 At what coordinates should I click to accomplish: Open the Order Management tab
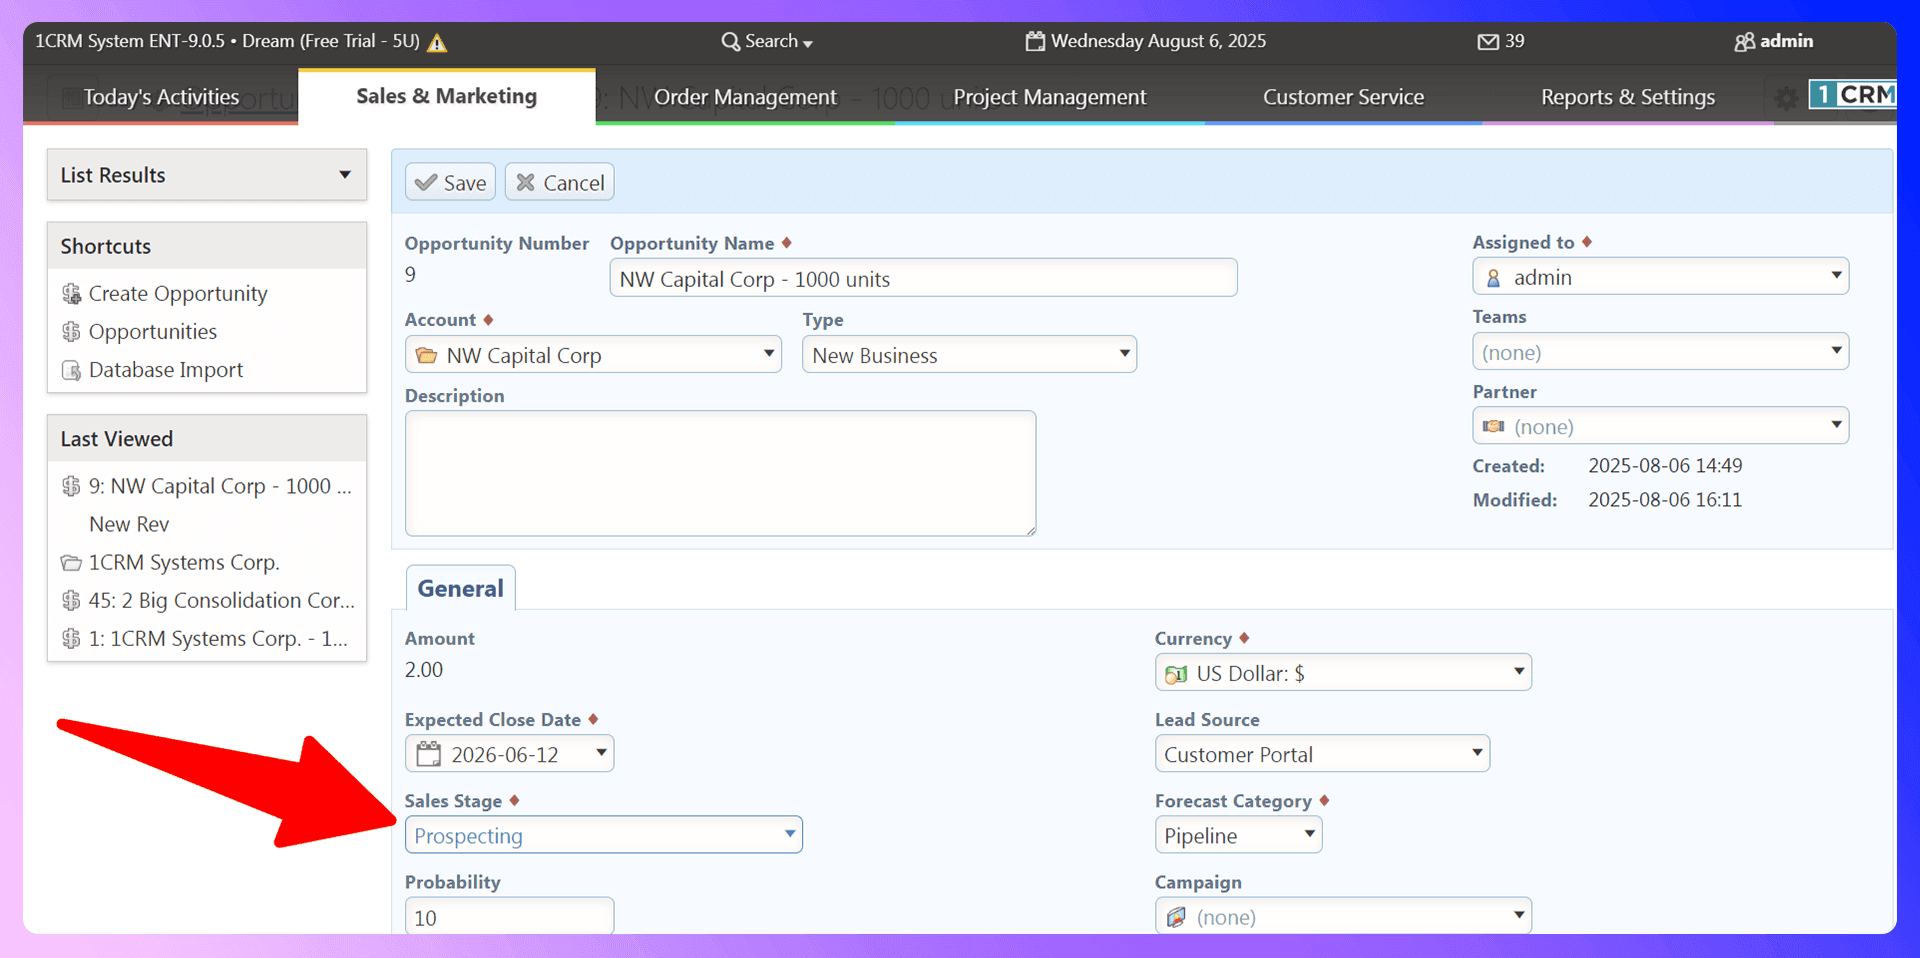pos(745,97)
